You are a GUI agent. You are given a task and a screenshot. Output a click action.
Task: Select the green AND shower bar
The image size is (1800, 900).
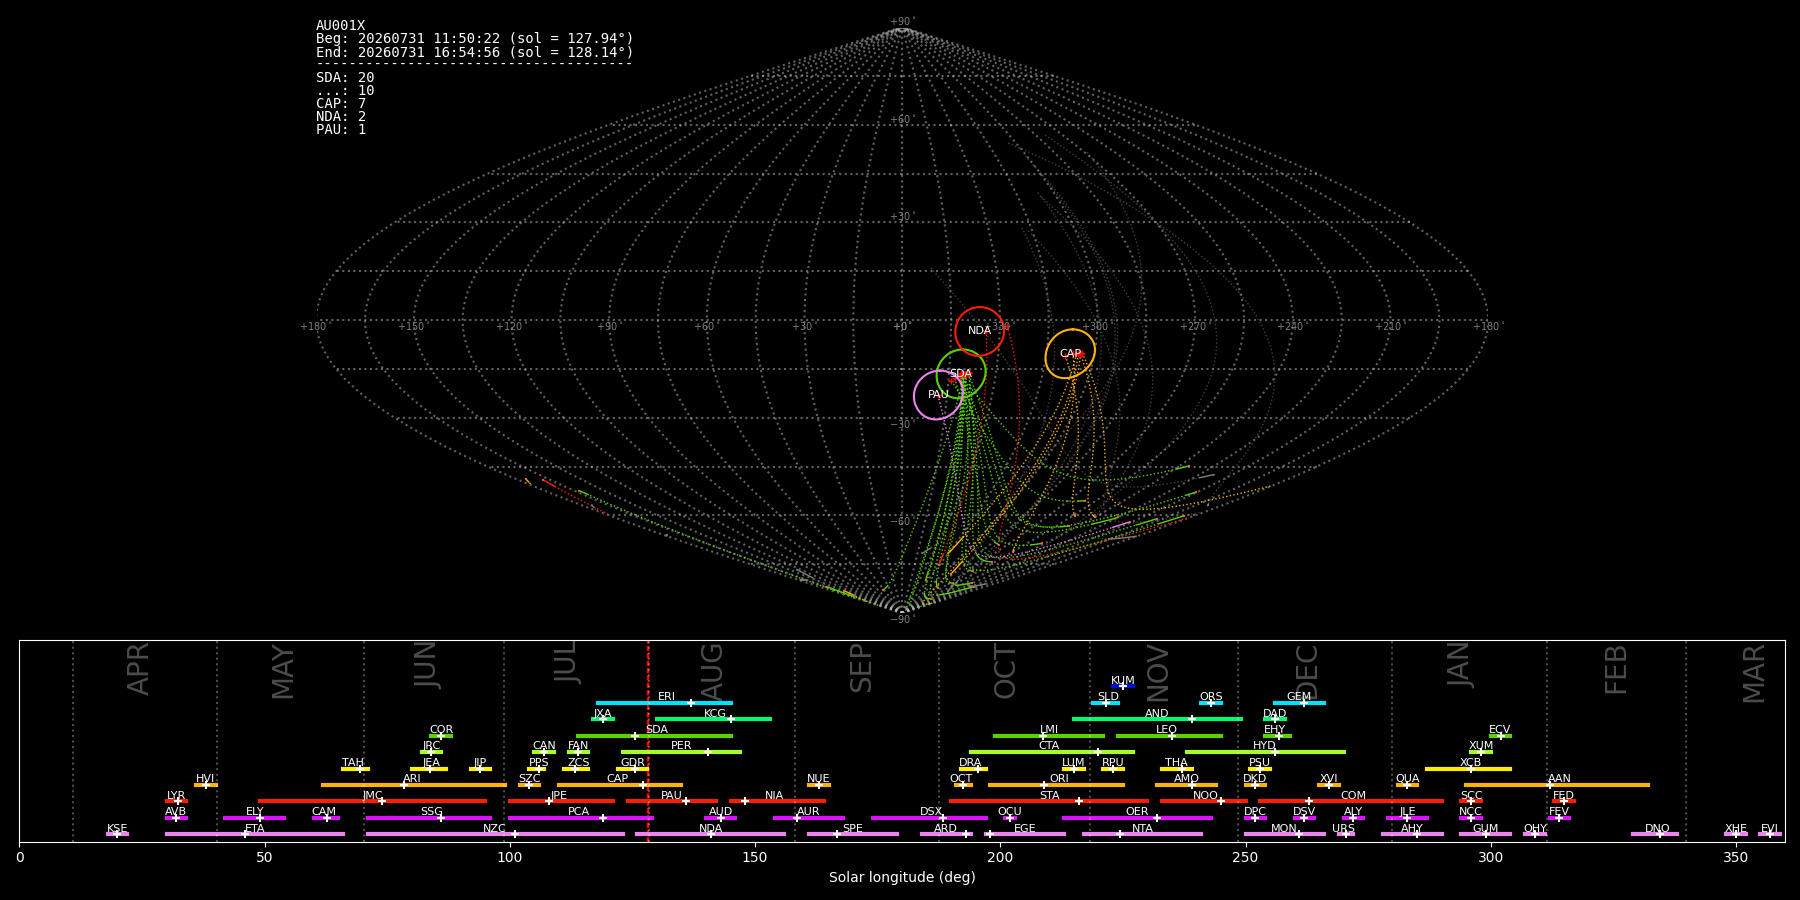pyautogui.click(x=1157, y=719)
